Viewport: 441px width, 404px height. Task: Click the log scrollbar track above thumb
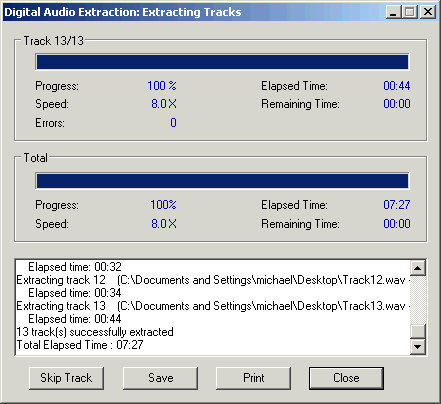418,299
